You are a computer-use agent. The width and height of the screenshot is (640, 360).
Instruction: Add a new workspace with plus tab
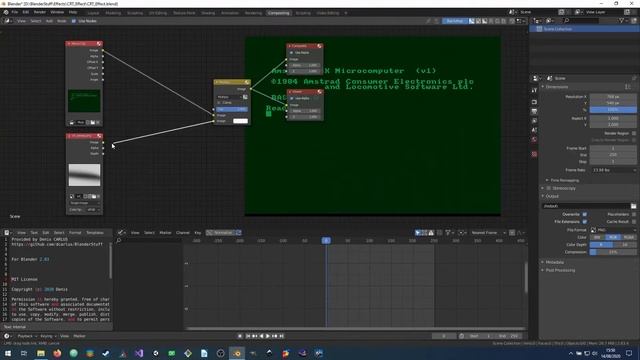click(x=346, y=13)
